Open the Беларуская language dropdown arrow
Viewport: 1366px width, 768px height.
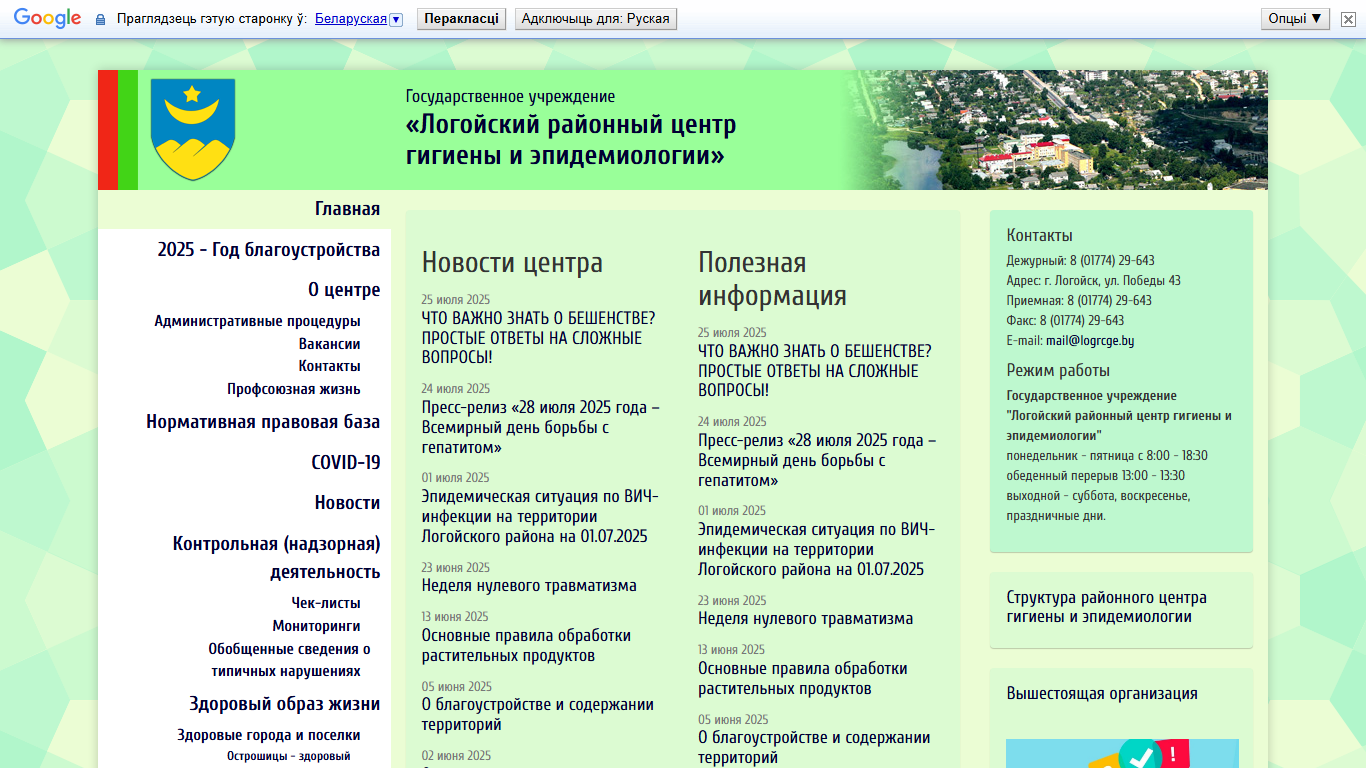click(396, 19)
